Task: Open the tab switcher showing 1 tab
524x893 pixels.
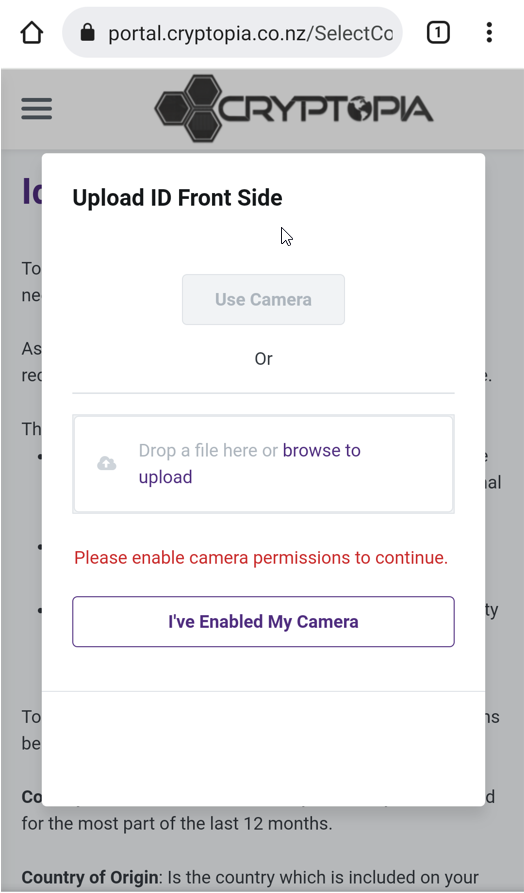Action: pyautogui.click(x=438, y=33)
